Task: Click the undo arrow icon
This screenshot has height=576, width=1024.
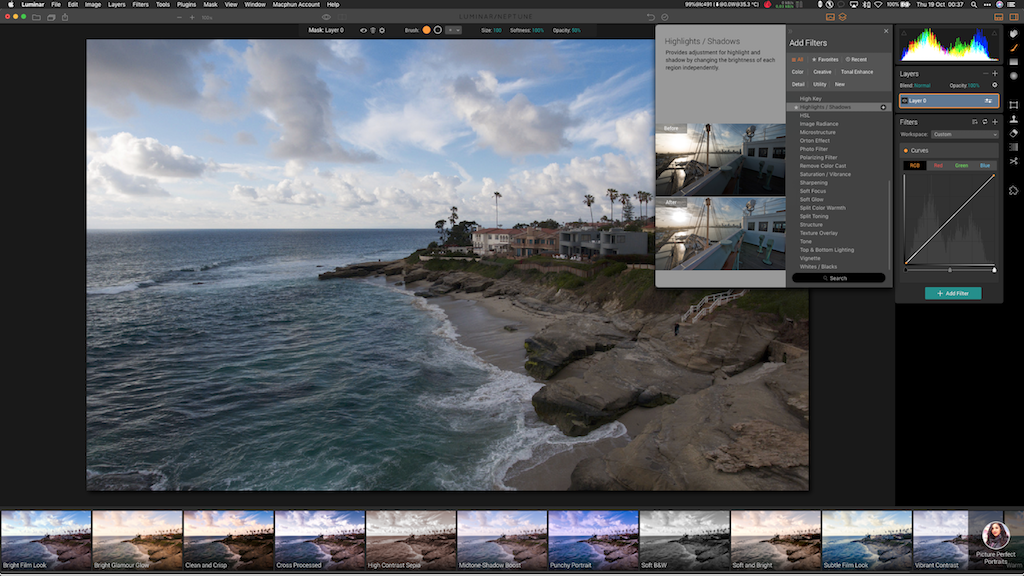Action: tap(651, 17)
